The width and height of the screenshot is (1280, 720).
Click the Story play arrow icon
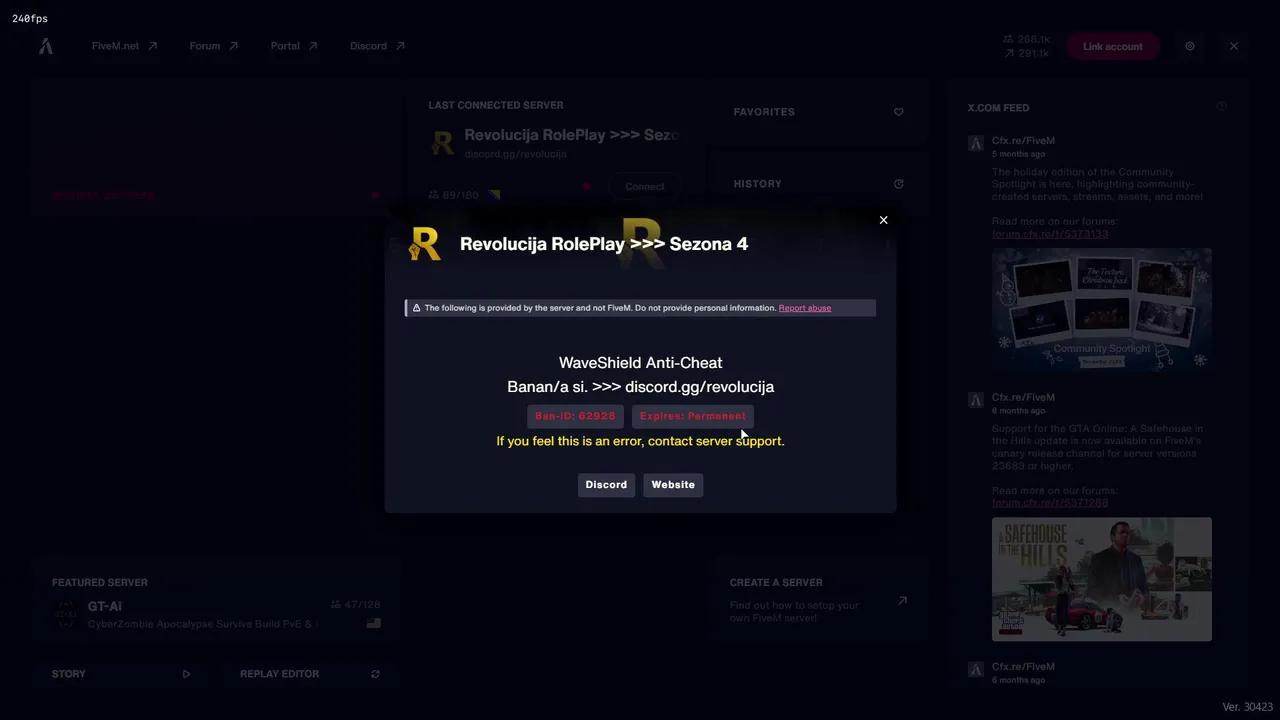[186, 674]
